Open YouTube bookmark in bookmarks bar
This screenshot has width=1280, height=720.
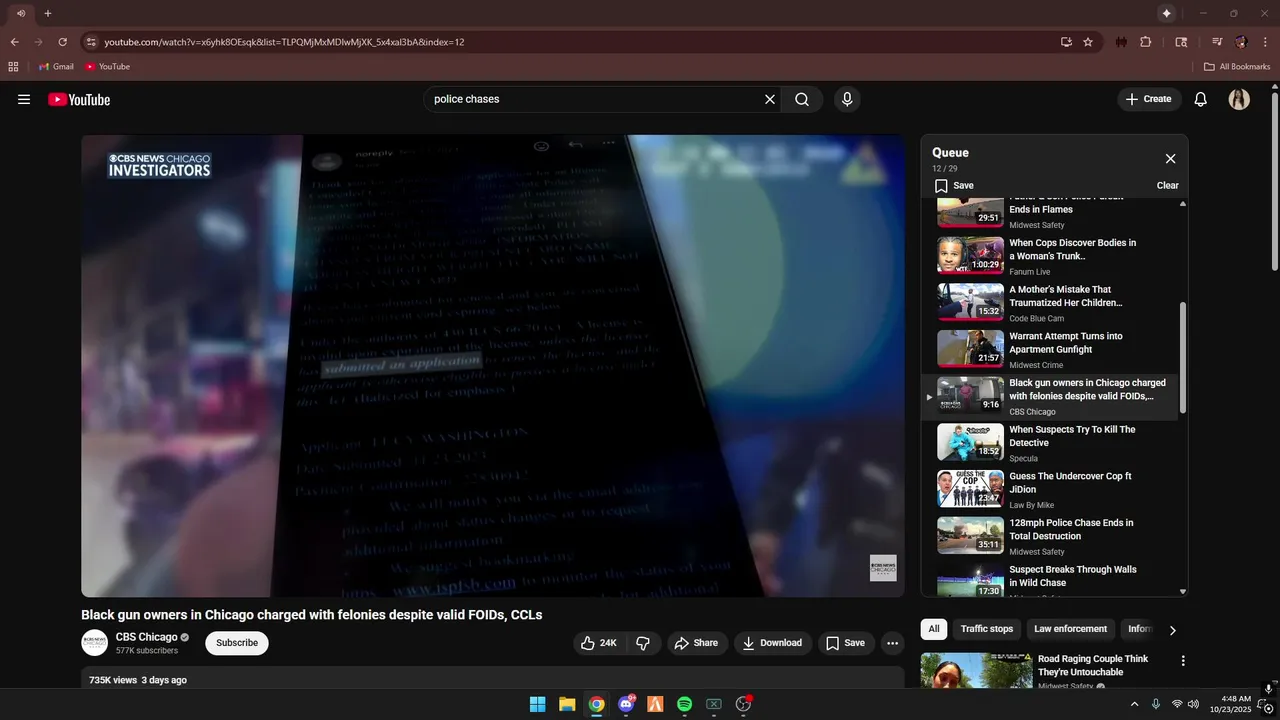pos(108,66)
